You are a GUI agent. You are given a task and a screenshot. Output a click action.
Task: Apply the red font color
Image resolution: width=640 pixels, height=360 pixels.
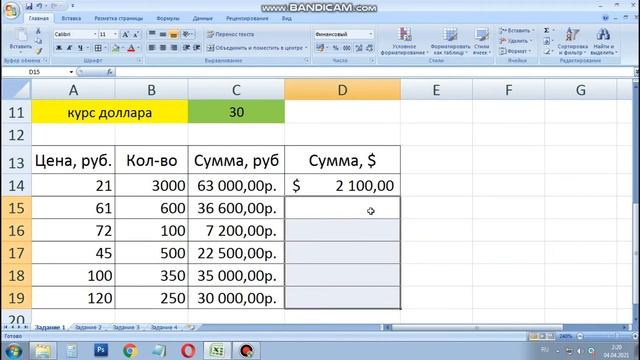tap(131, 48)
